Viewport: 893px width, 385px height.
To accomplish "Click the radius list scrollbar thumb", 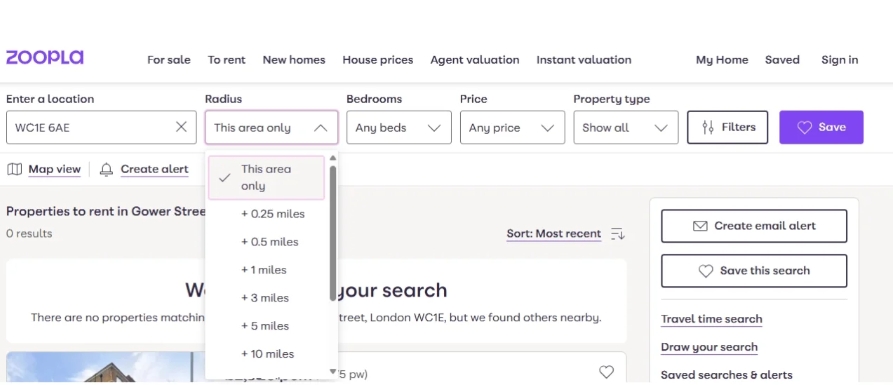I will tap(333, 233).
